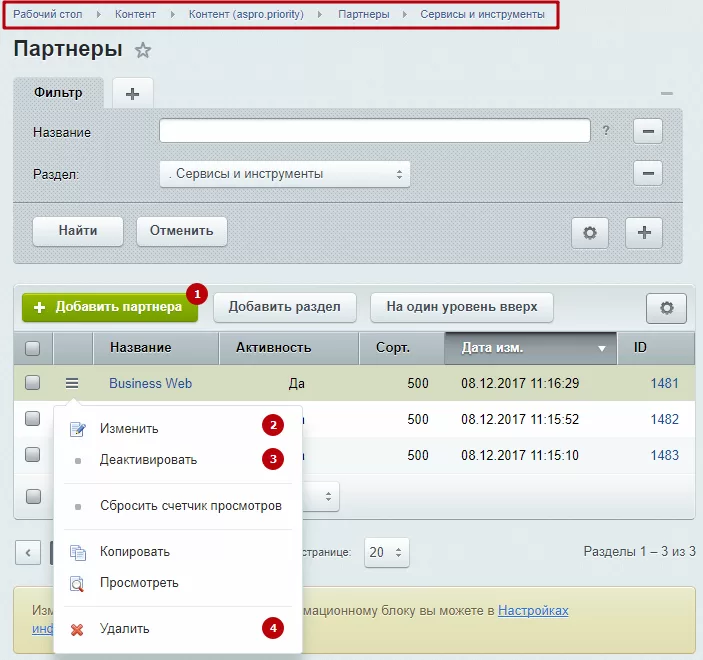Choose Изменить in context menu

(x=178, y=429)
